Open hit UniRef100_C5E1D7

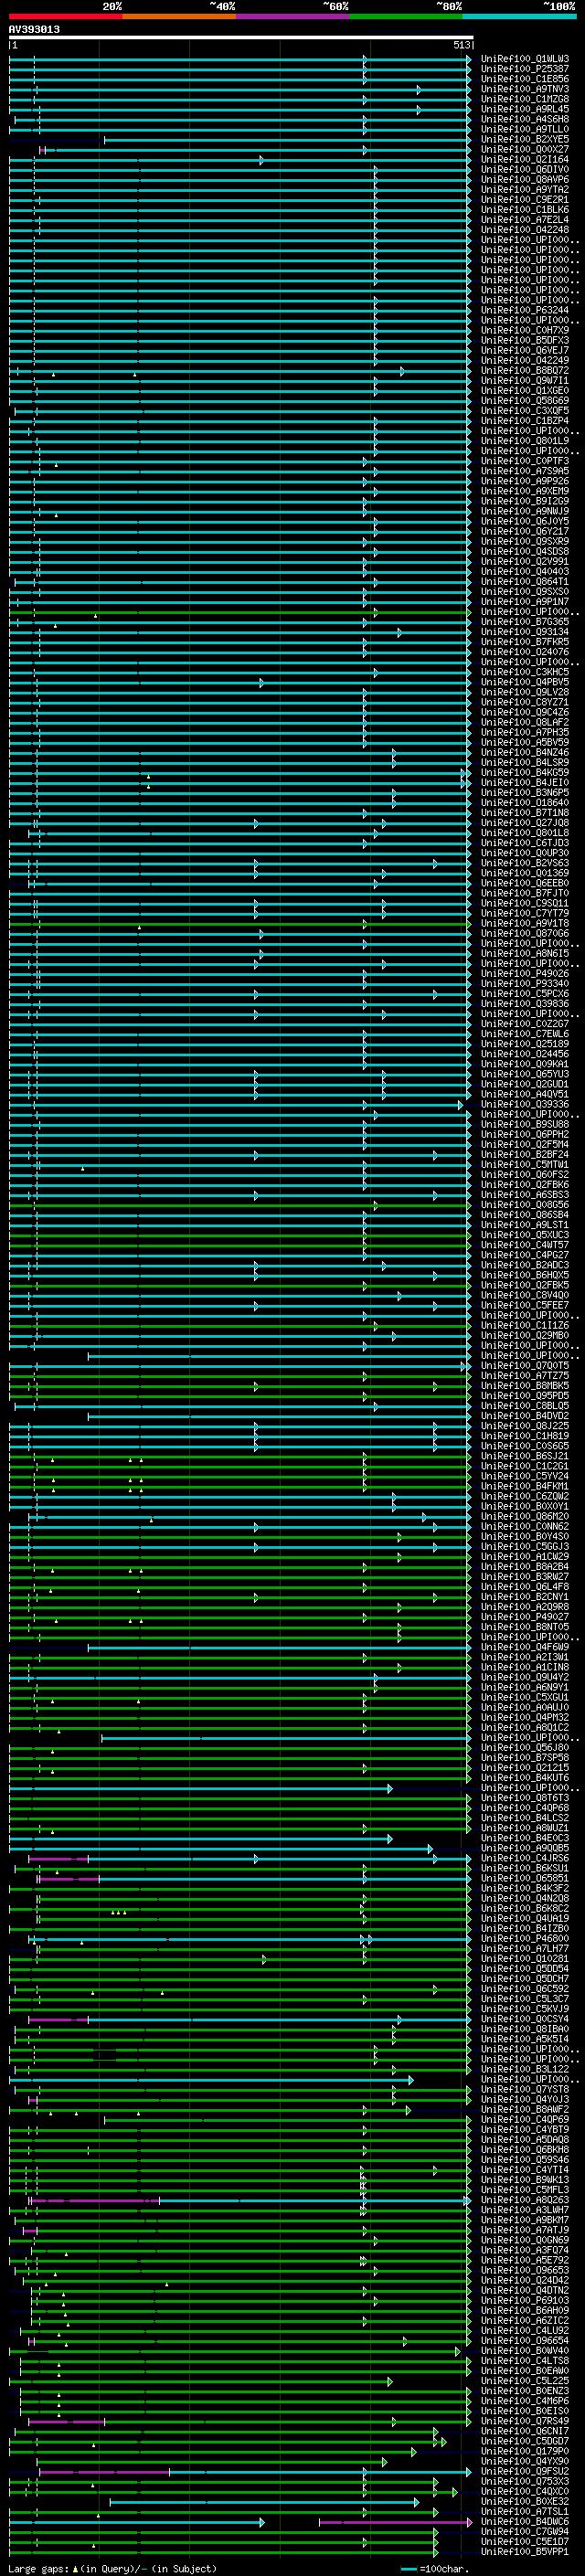525,2541
